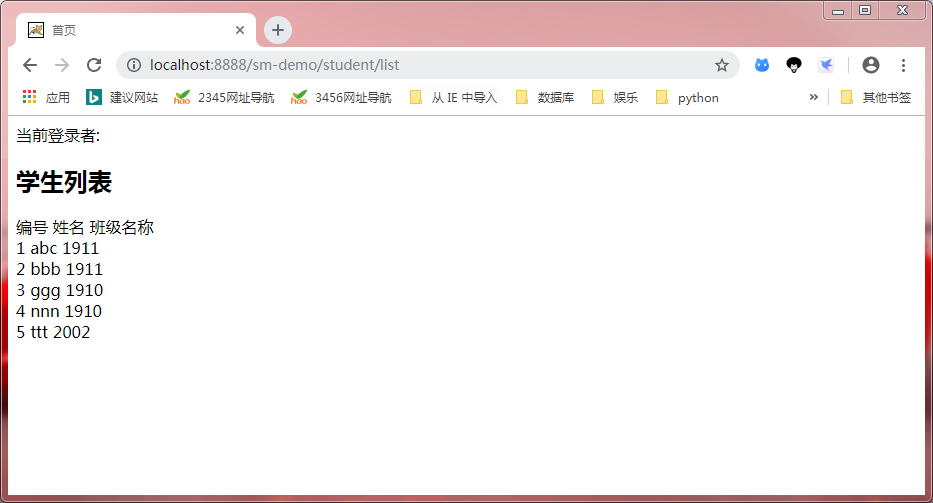Viewport: 933px width, 503px height.
Task: Open the 从 IE 中导入 bookmark folder
Action: click(x=454, y=98)
